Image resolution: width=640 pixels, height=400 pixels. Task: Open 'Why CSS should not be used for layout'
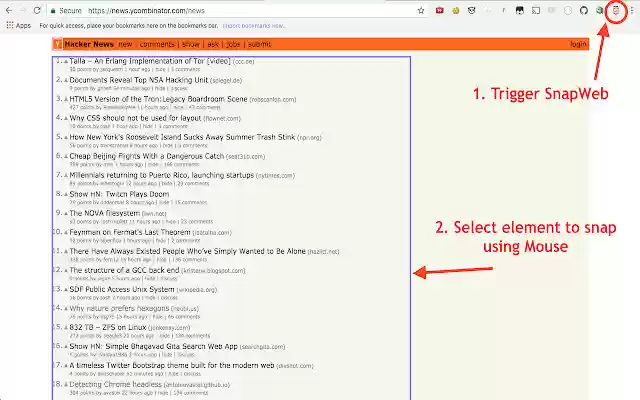coord(135,118)
